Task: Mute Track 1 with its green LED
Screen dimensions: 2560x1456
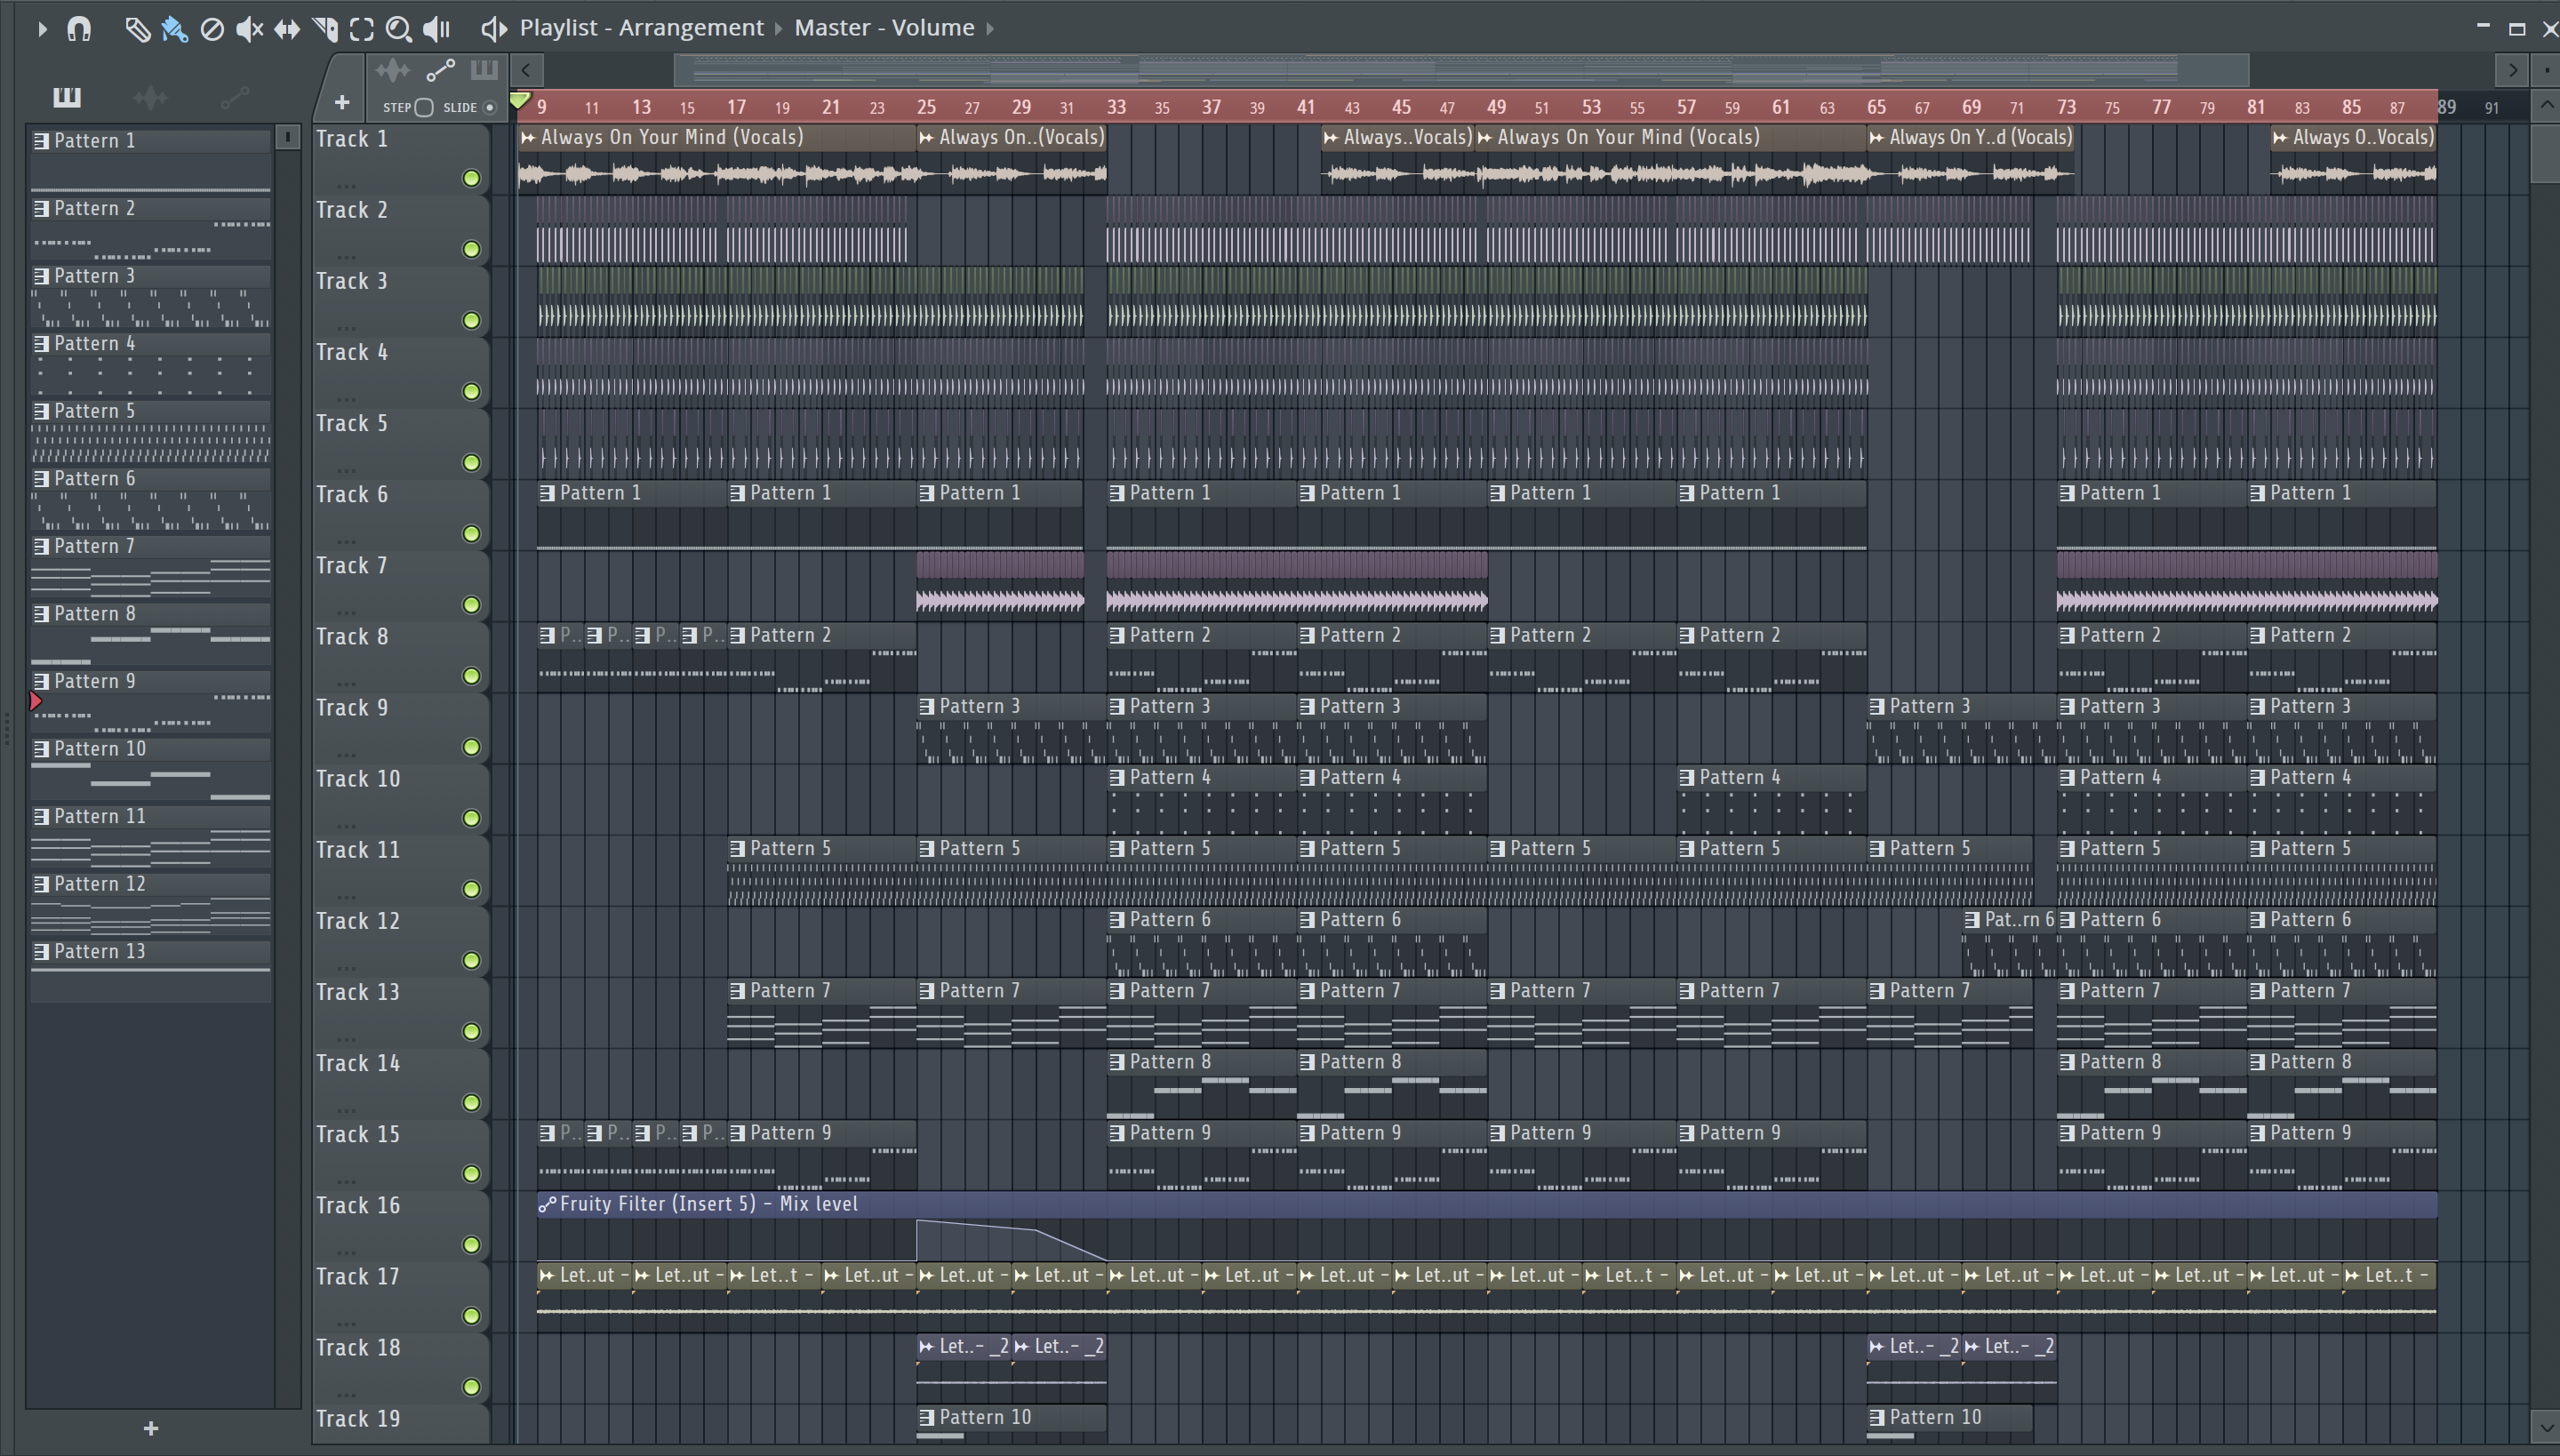Action: pyautogui.click(x=472, y=179)
